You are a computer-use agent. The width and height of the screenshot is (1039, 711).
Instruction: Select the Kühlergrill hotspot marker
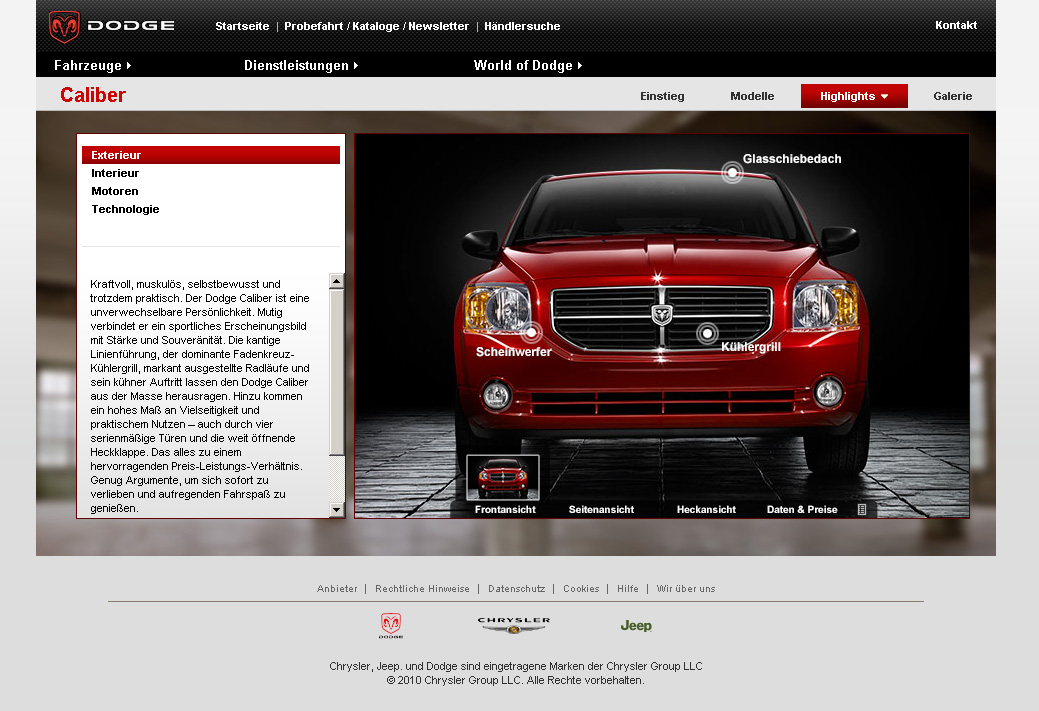pos(708,333)
